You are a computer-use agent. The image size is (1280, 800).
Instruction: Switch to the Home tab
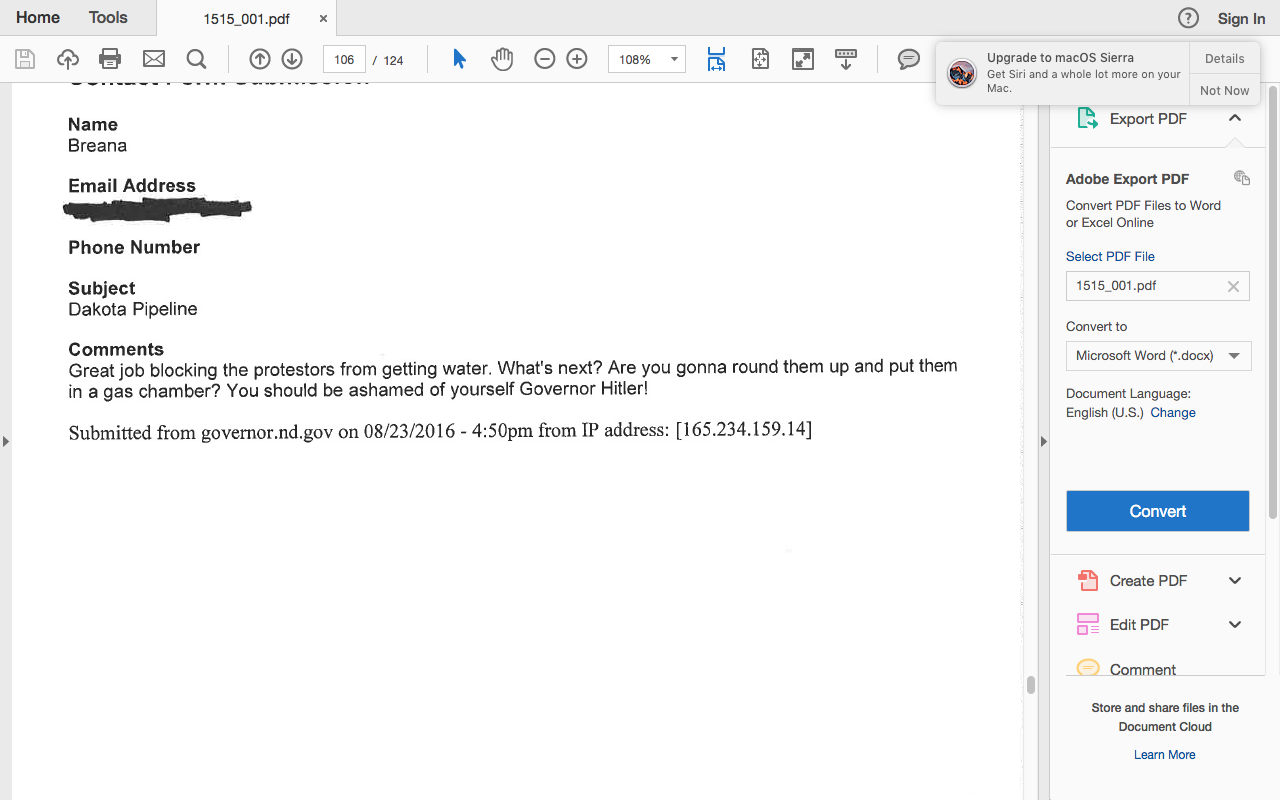point(38,18)
